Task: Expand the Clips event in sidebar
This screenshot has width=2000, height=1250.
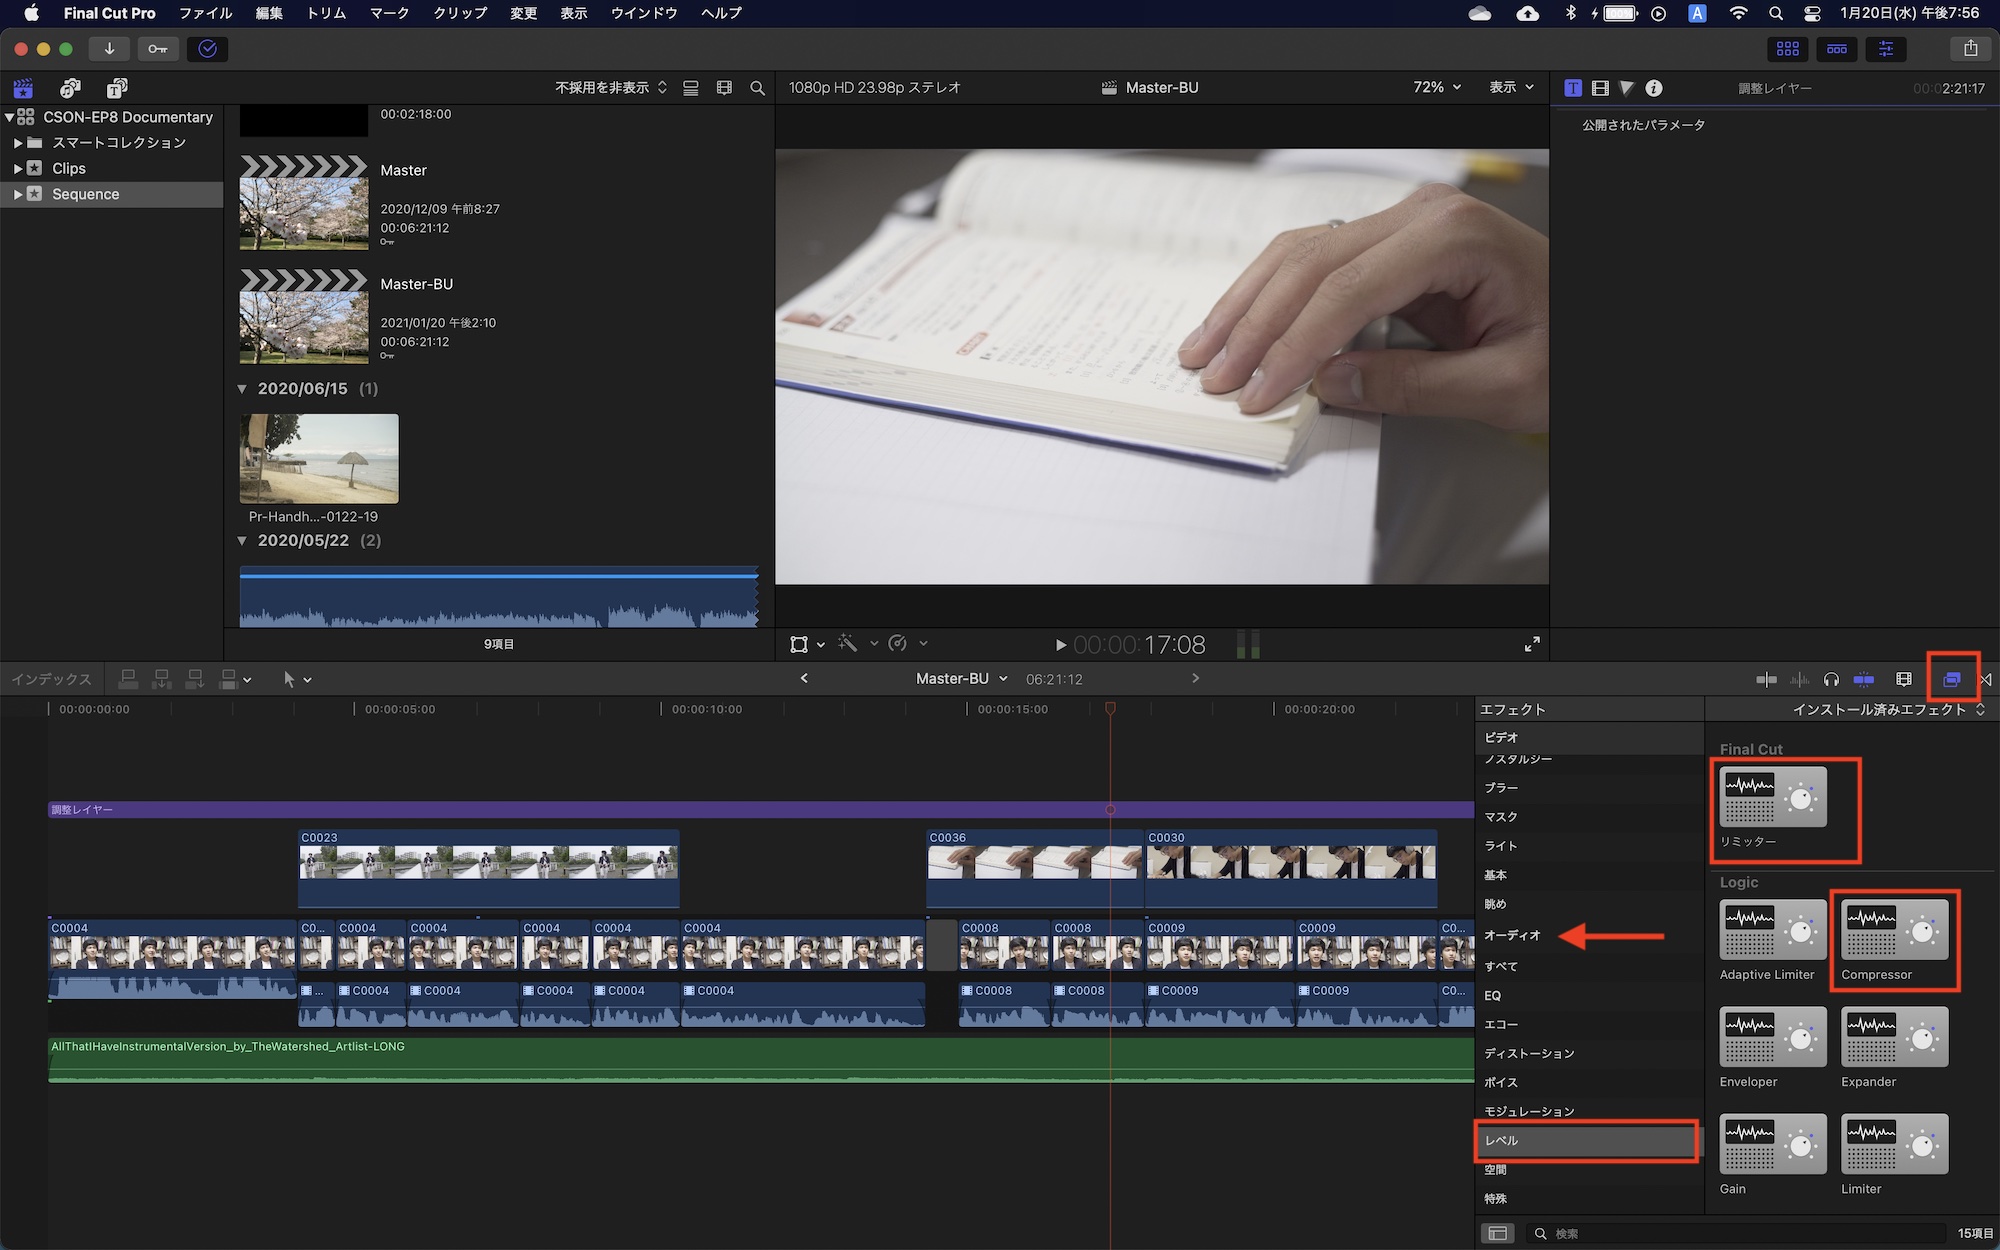Action: click(x=18, y=168)
